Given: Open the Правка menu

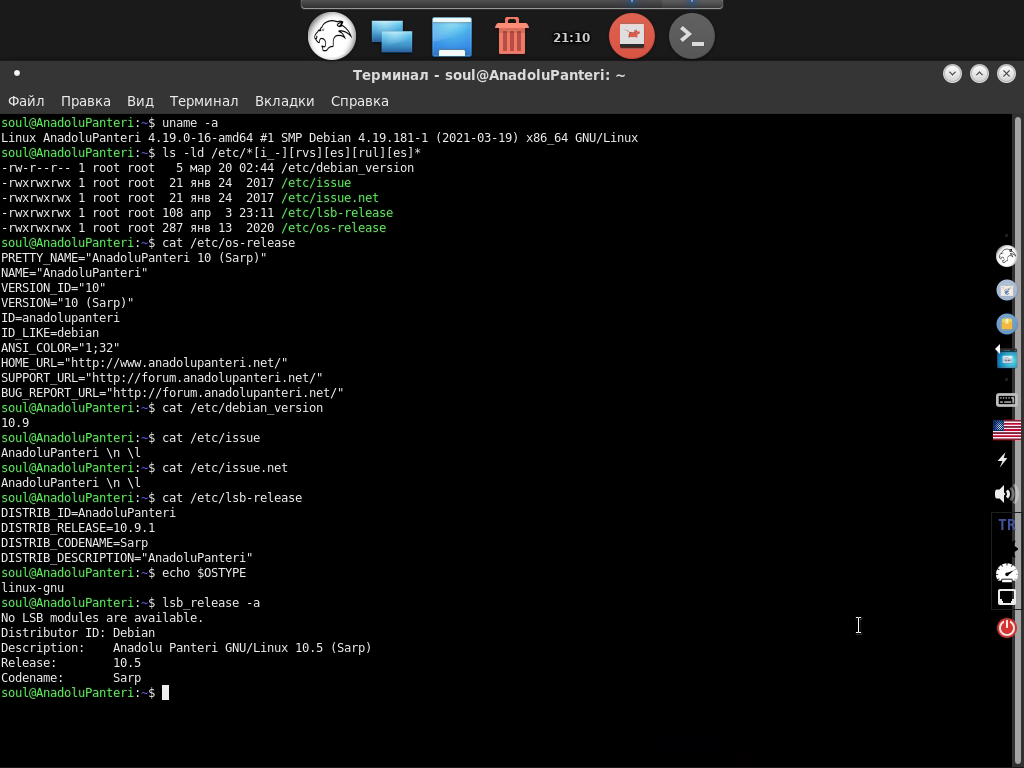Looking at the screenshot, I should click(x=86, y=101).
